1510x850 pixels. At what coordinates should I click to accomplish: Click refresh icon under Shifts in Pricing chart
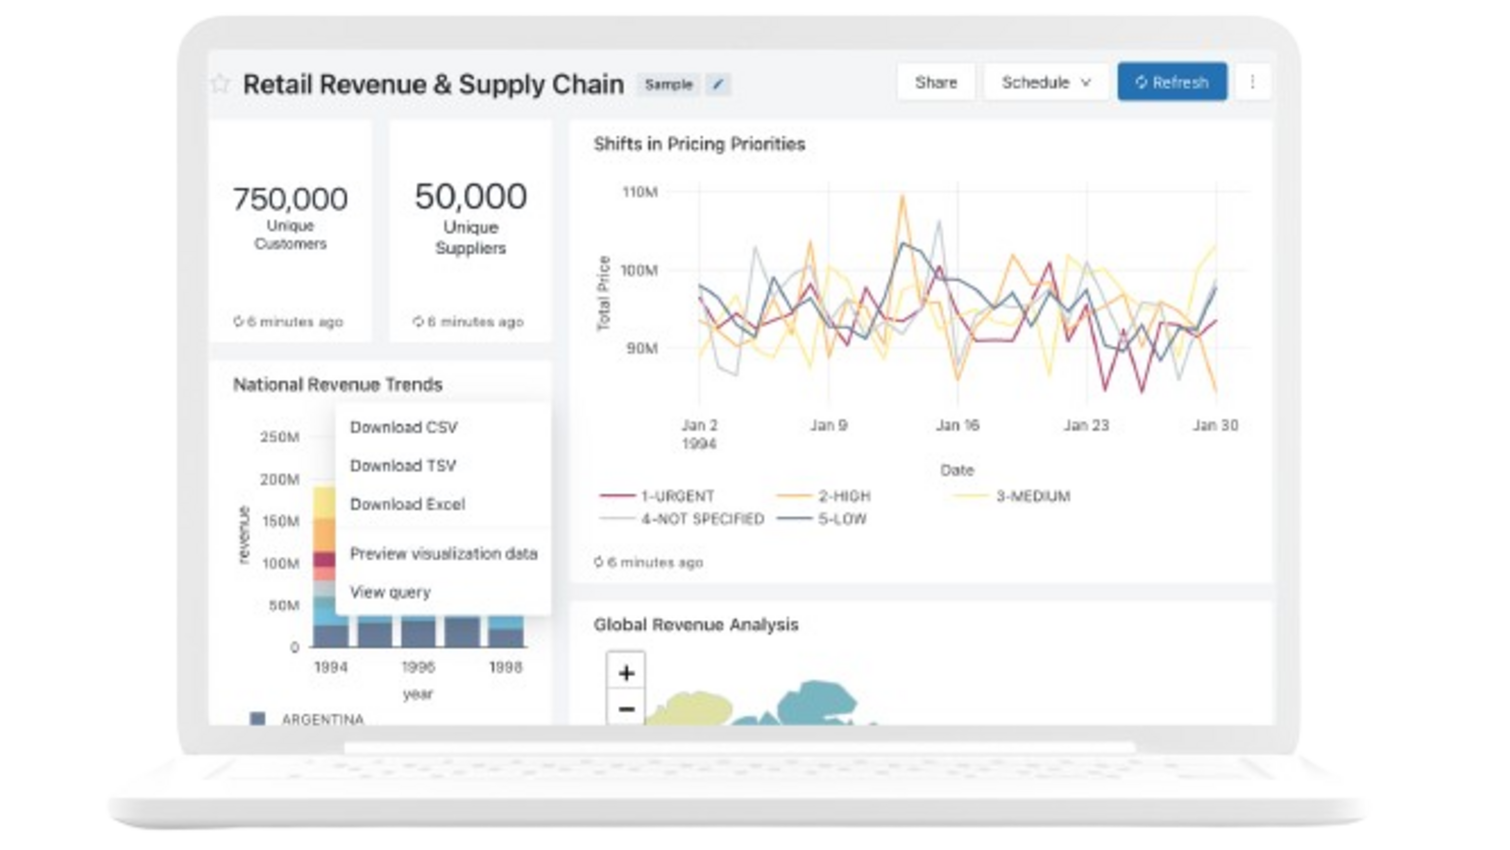point(598,562)
